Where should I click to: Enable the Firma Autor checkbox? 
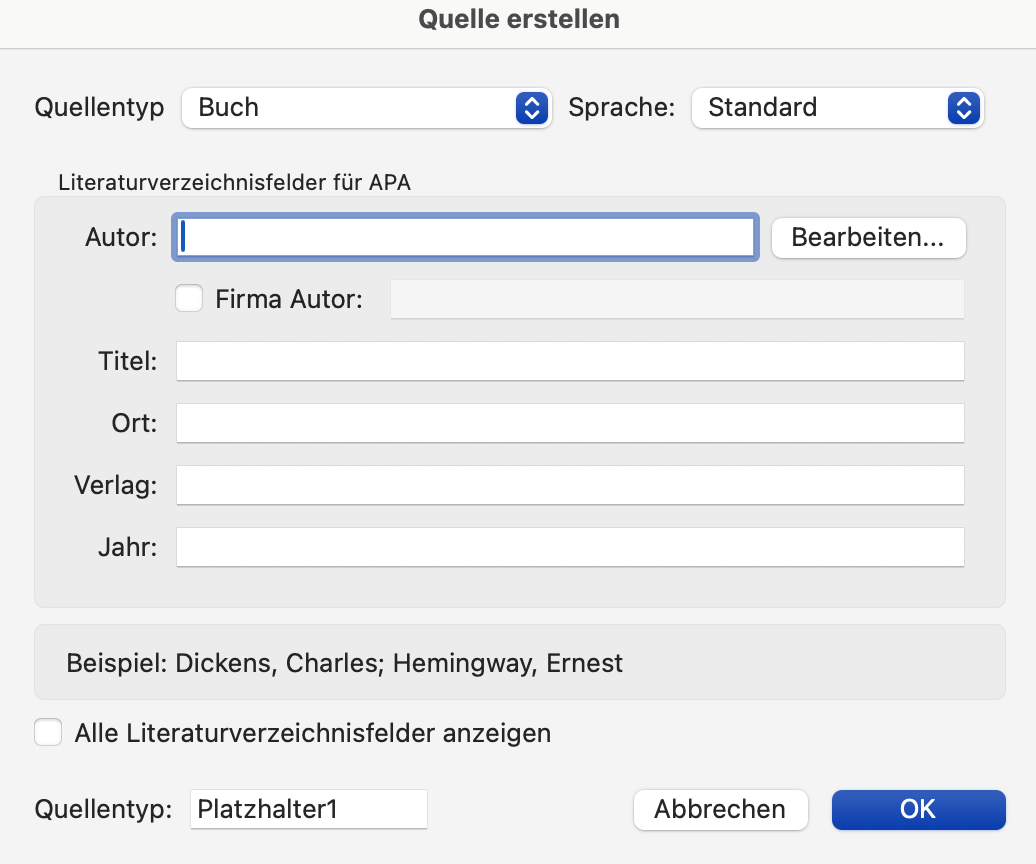coord(189,298)
